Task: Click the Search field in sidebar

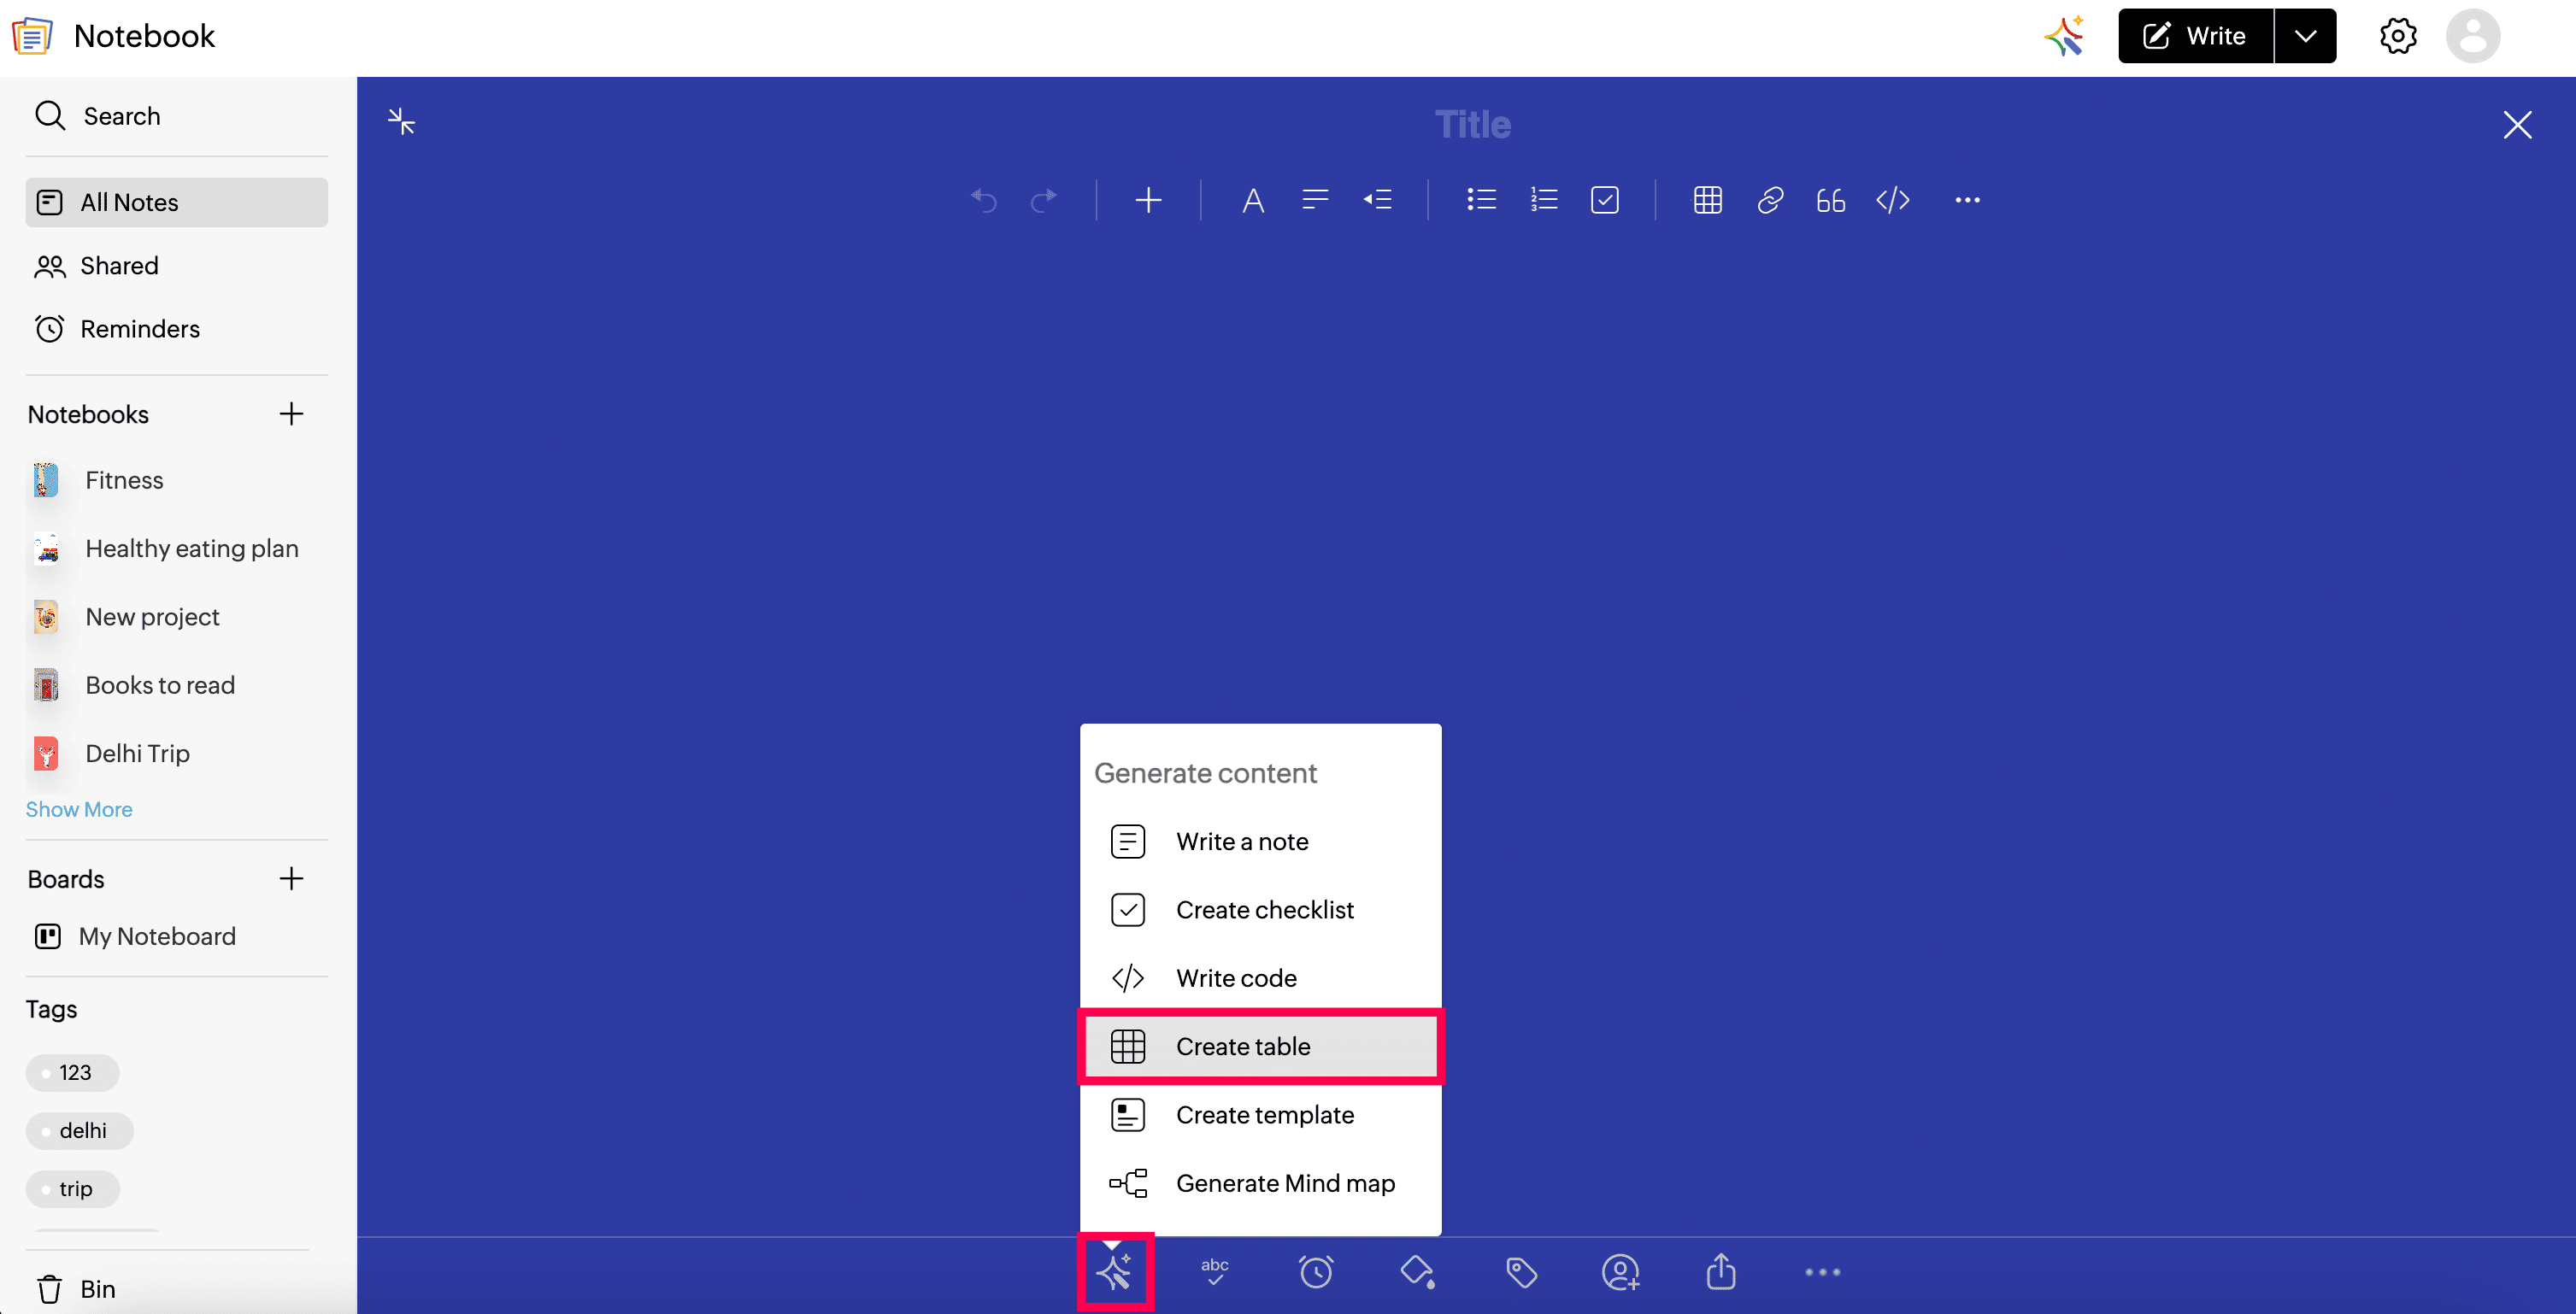Action: tap(176, 116)
